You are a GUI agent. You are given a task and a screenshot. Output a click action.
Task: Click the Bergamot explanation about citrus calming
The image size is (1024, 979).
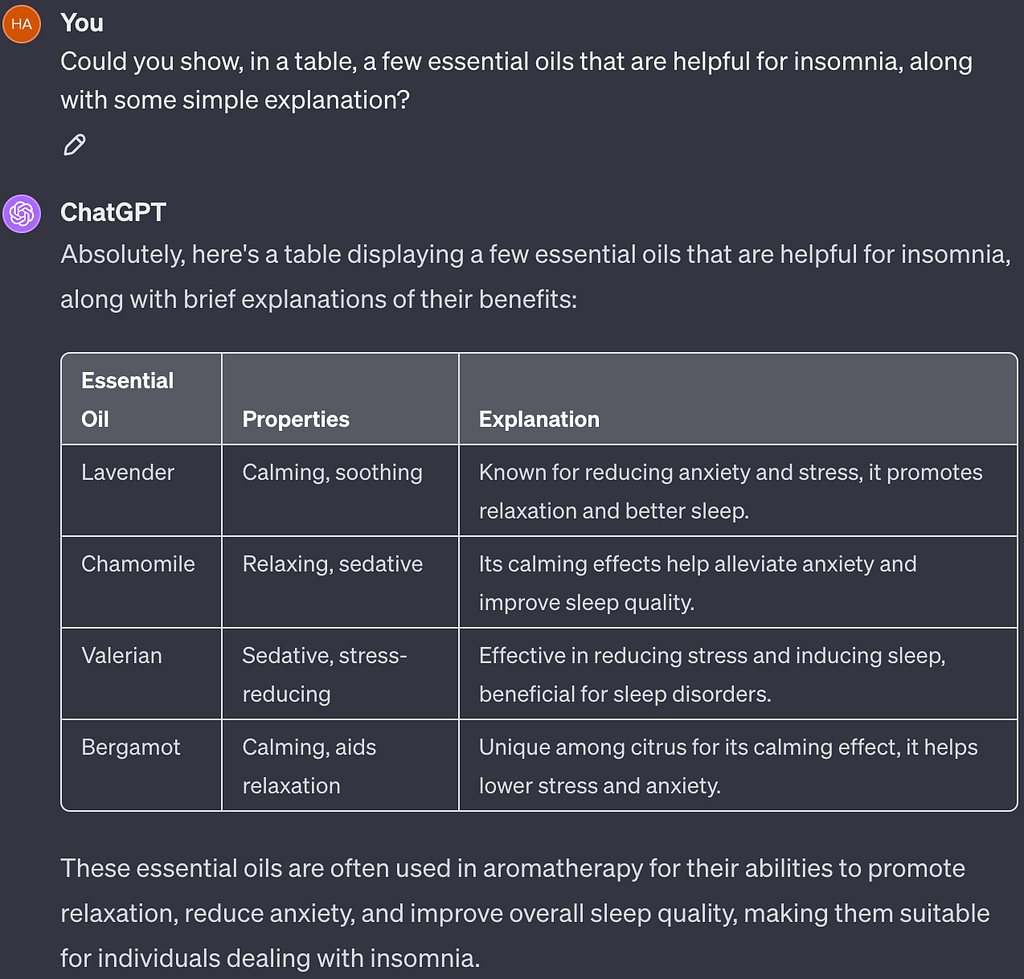(738, 765)
